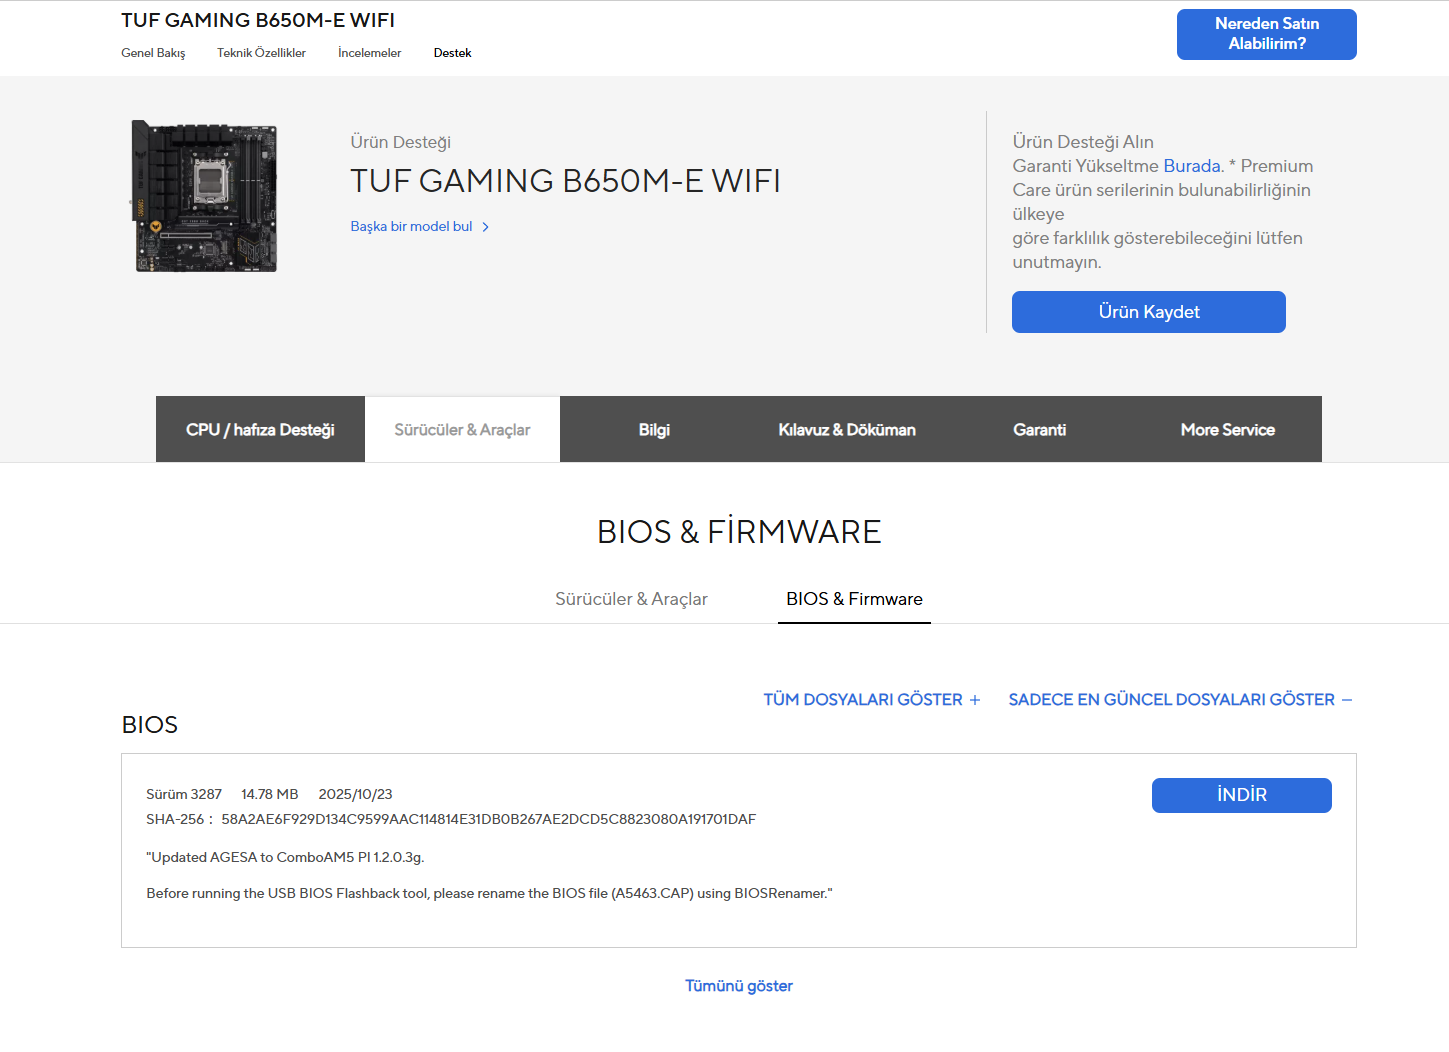This screenshot has height=1052, width=1449.
Task: Click the USB BIOS Flashback rename note
Action: coord(489,893)
